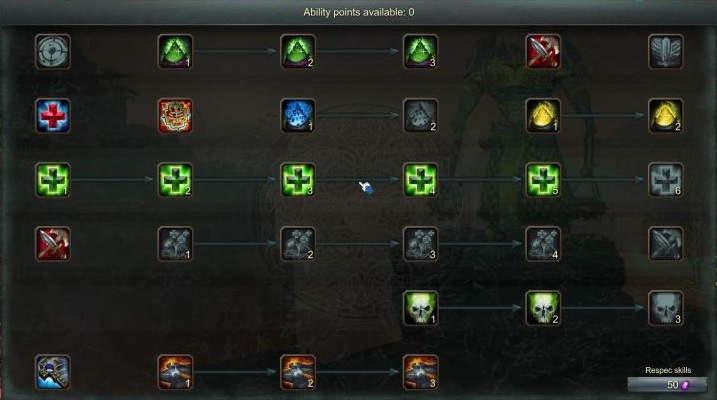The height and width of the screenshot is (400, 717).
Task: Select the green skull skill rank 1
Action: pyautogui.click(x=421, y=308)
